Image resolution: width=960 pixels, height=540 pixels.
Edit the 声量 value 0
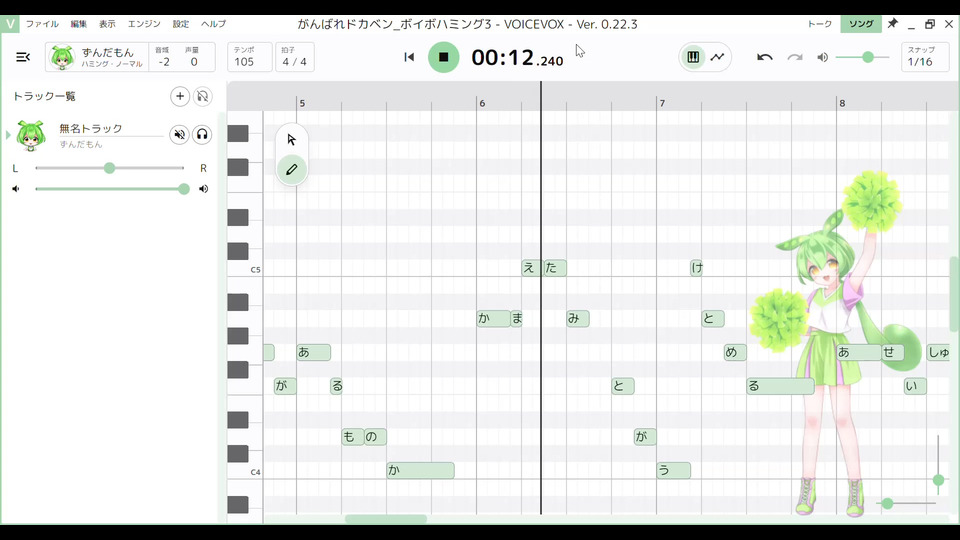(x=194, y=57)
